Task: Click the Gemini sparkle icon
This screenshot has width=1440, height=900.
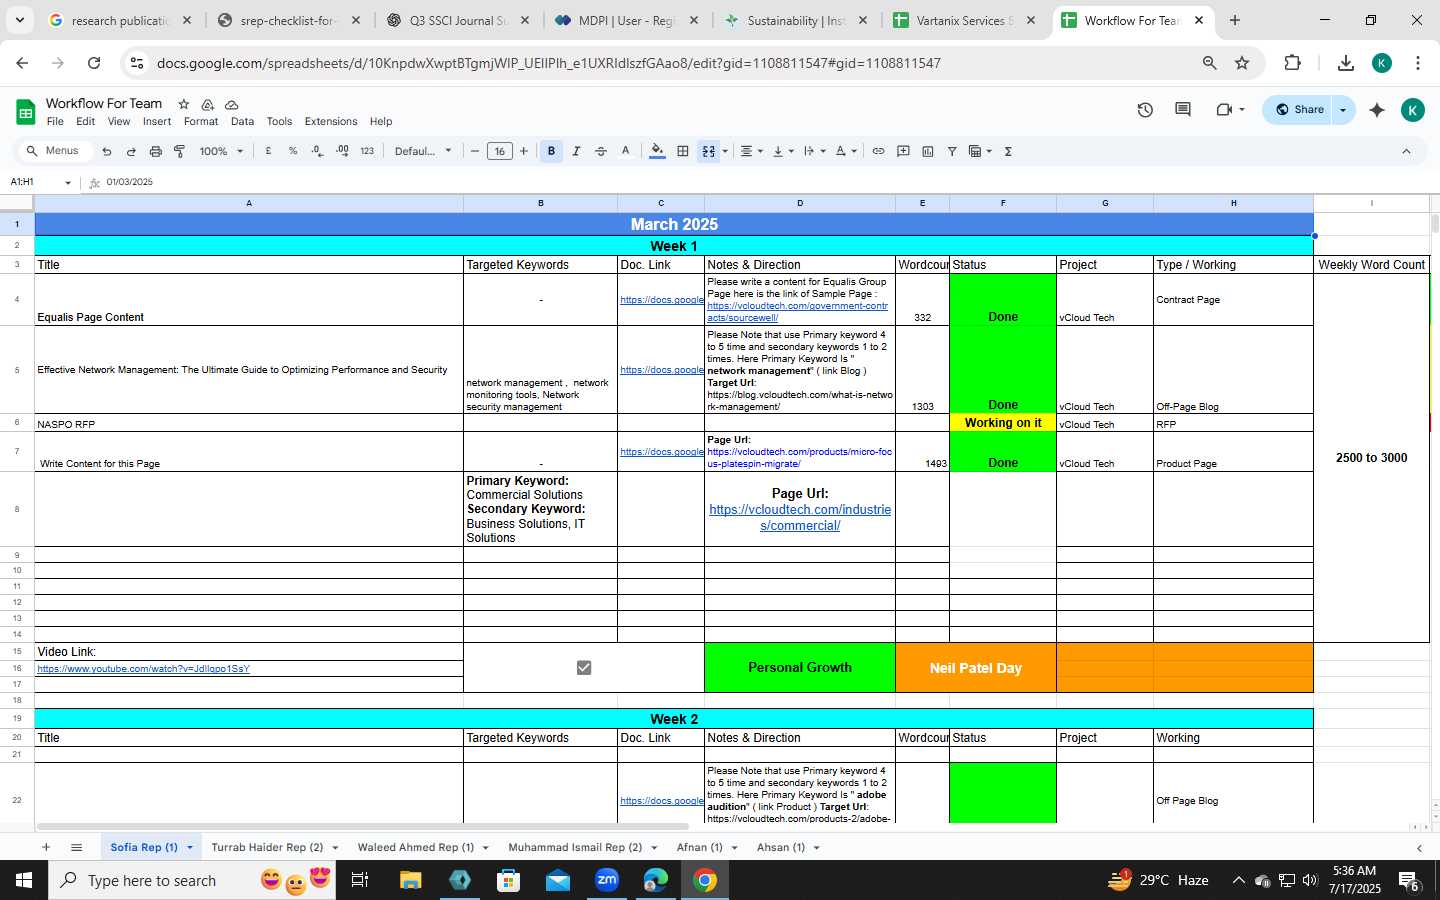Action: pos(1377,110)
